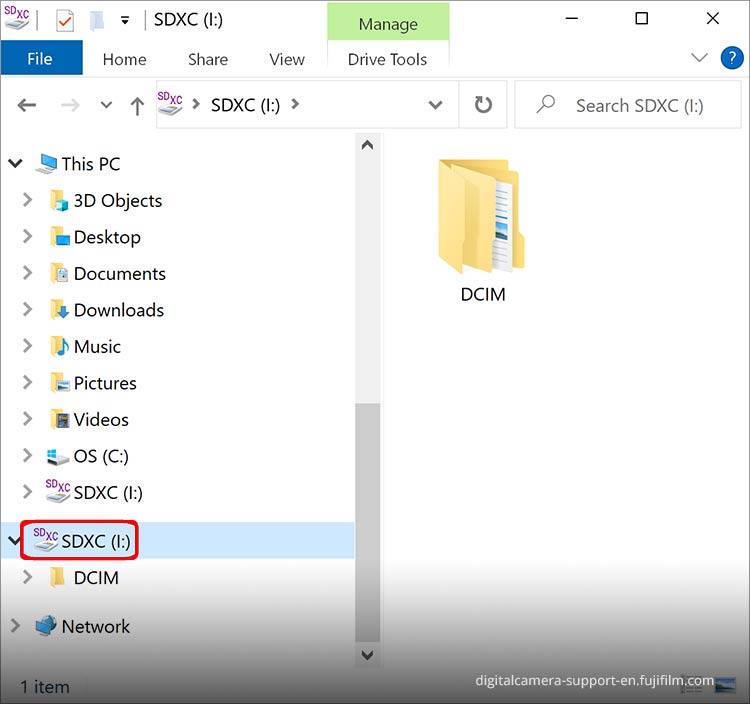The image size is (750, 704).
Task: Open the Customize Quick Access Toolbar dropdown
Action: [125, 20]
